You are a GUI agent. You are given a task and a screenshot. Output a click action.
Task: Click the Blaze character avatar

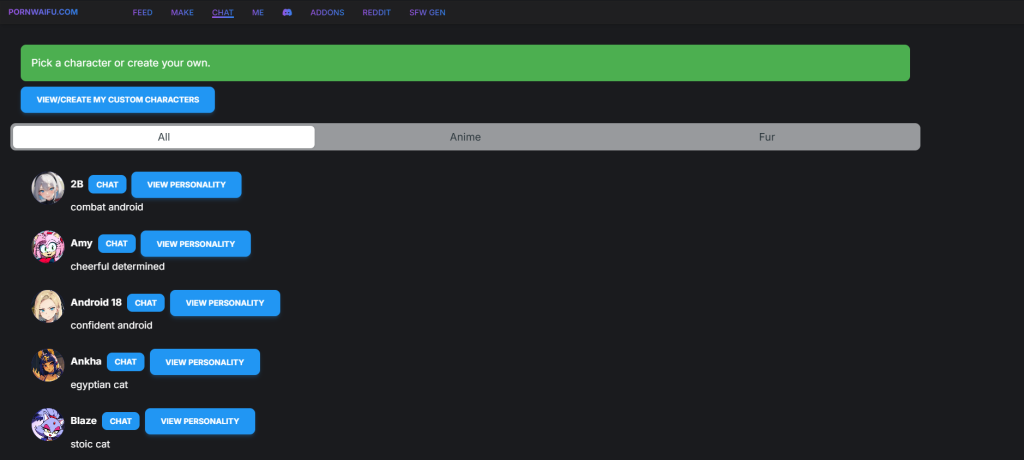click(48, 424)
